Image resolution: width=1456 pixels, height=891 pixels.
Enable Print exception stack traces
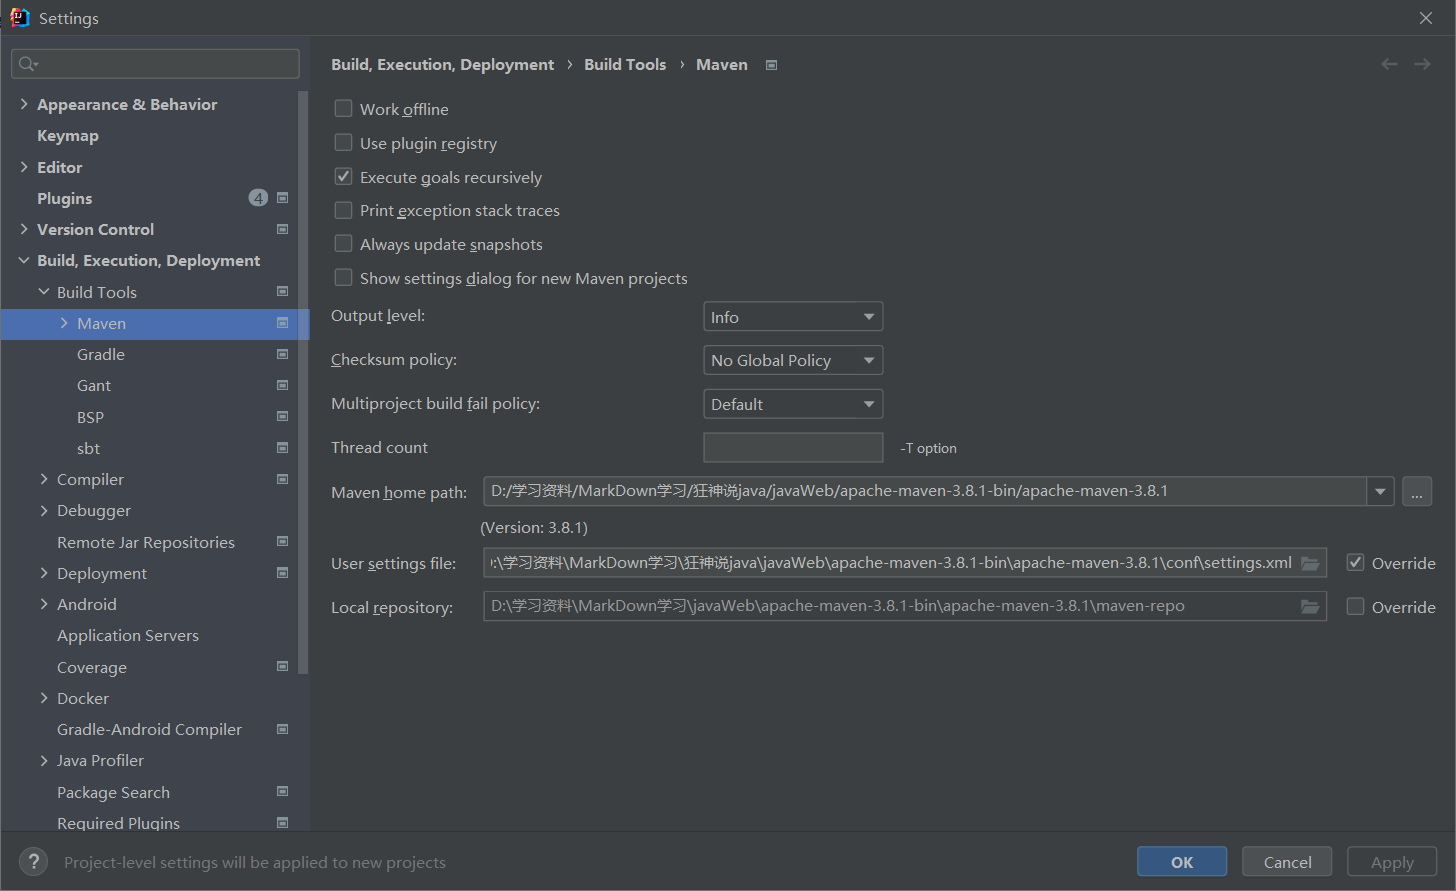(343, 210)
